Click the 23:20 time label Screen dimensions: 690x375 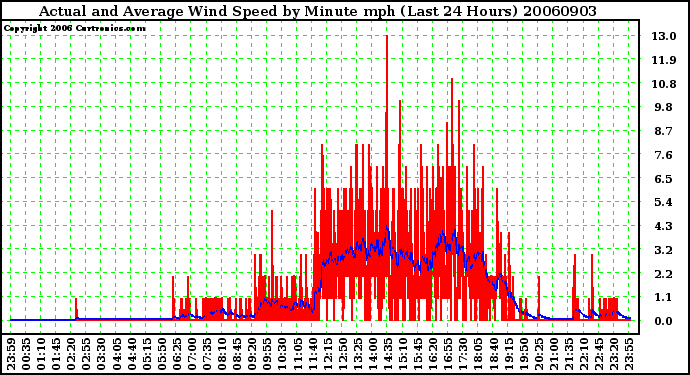[614, 354]
